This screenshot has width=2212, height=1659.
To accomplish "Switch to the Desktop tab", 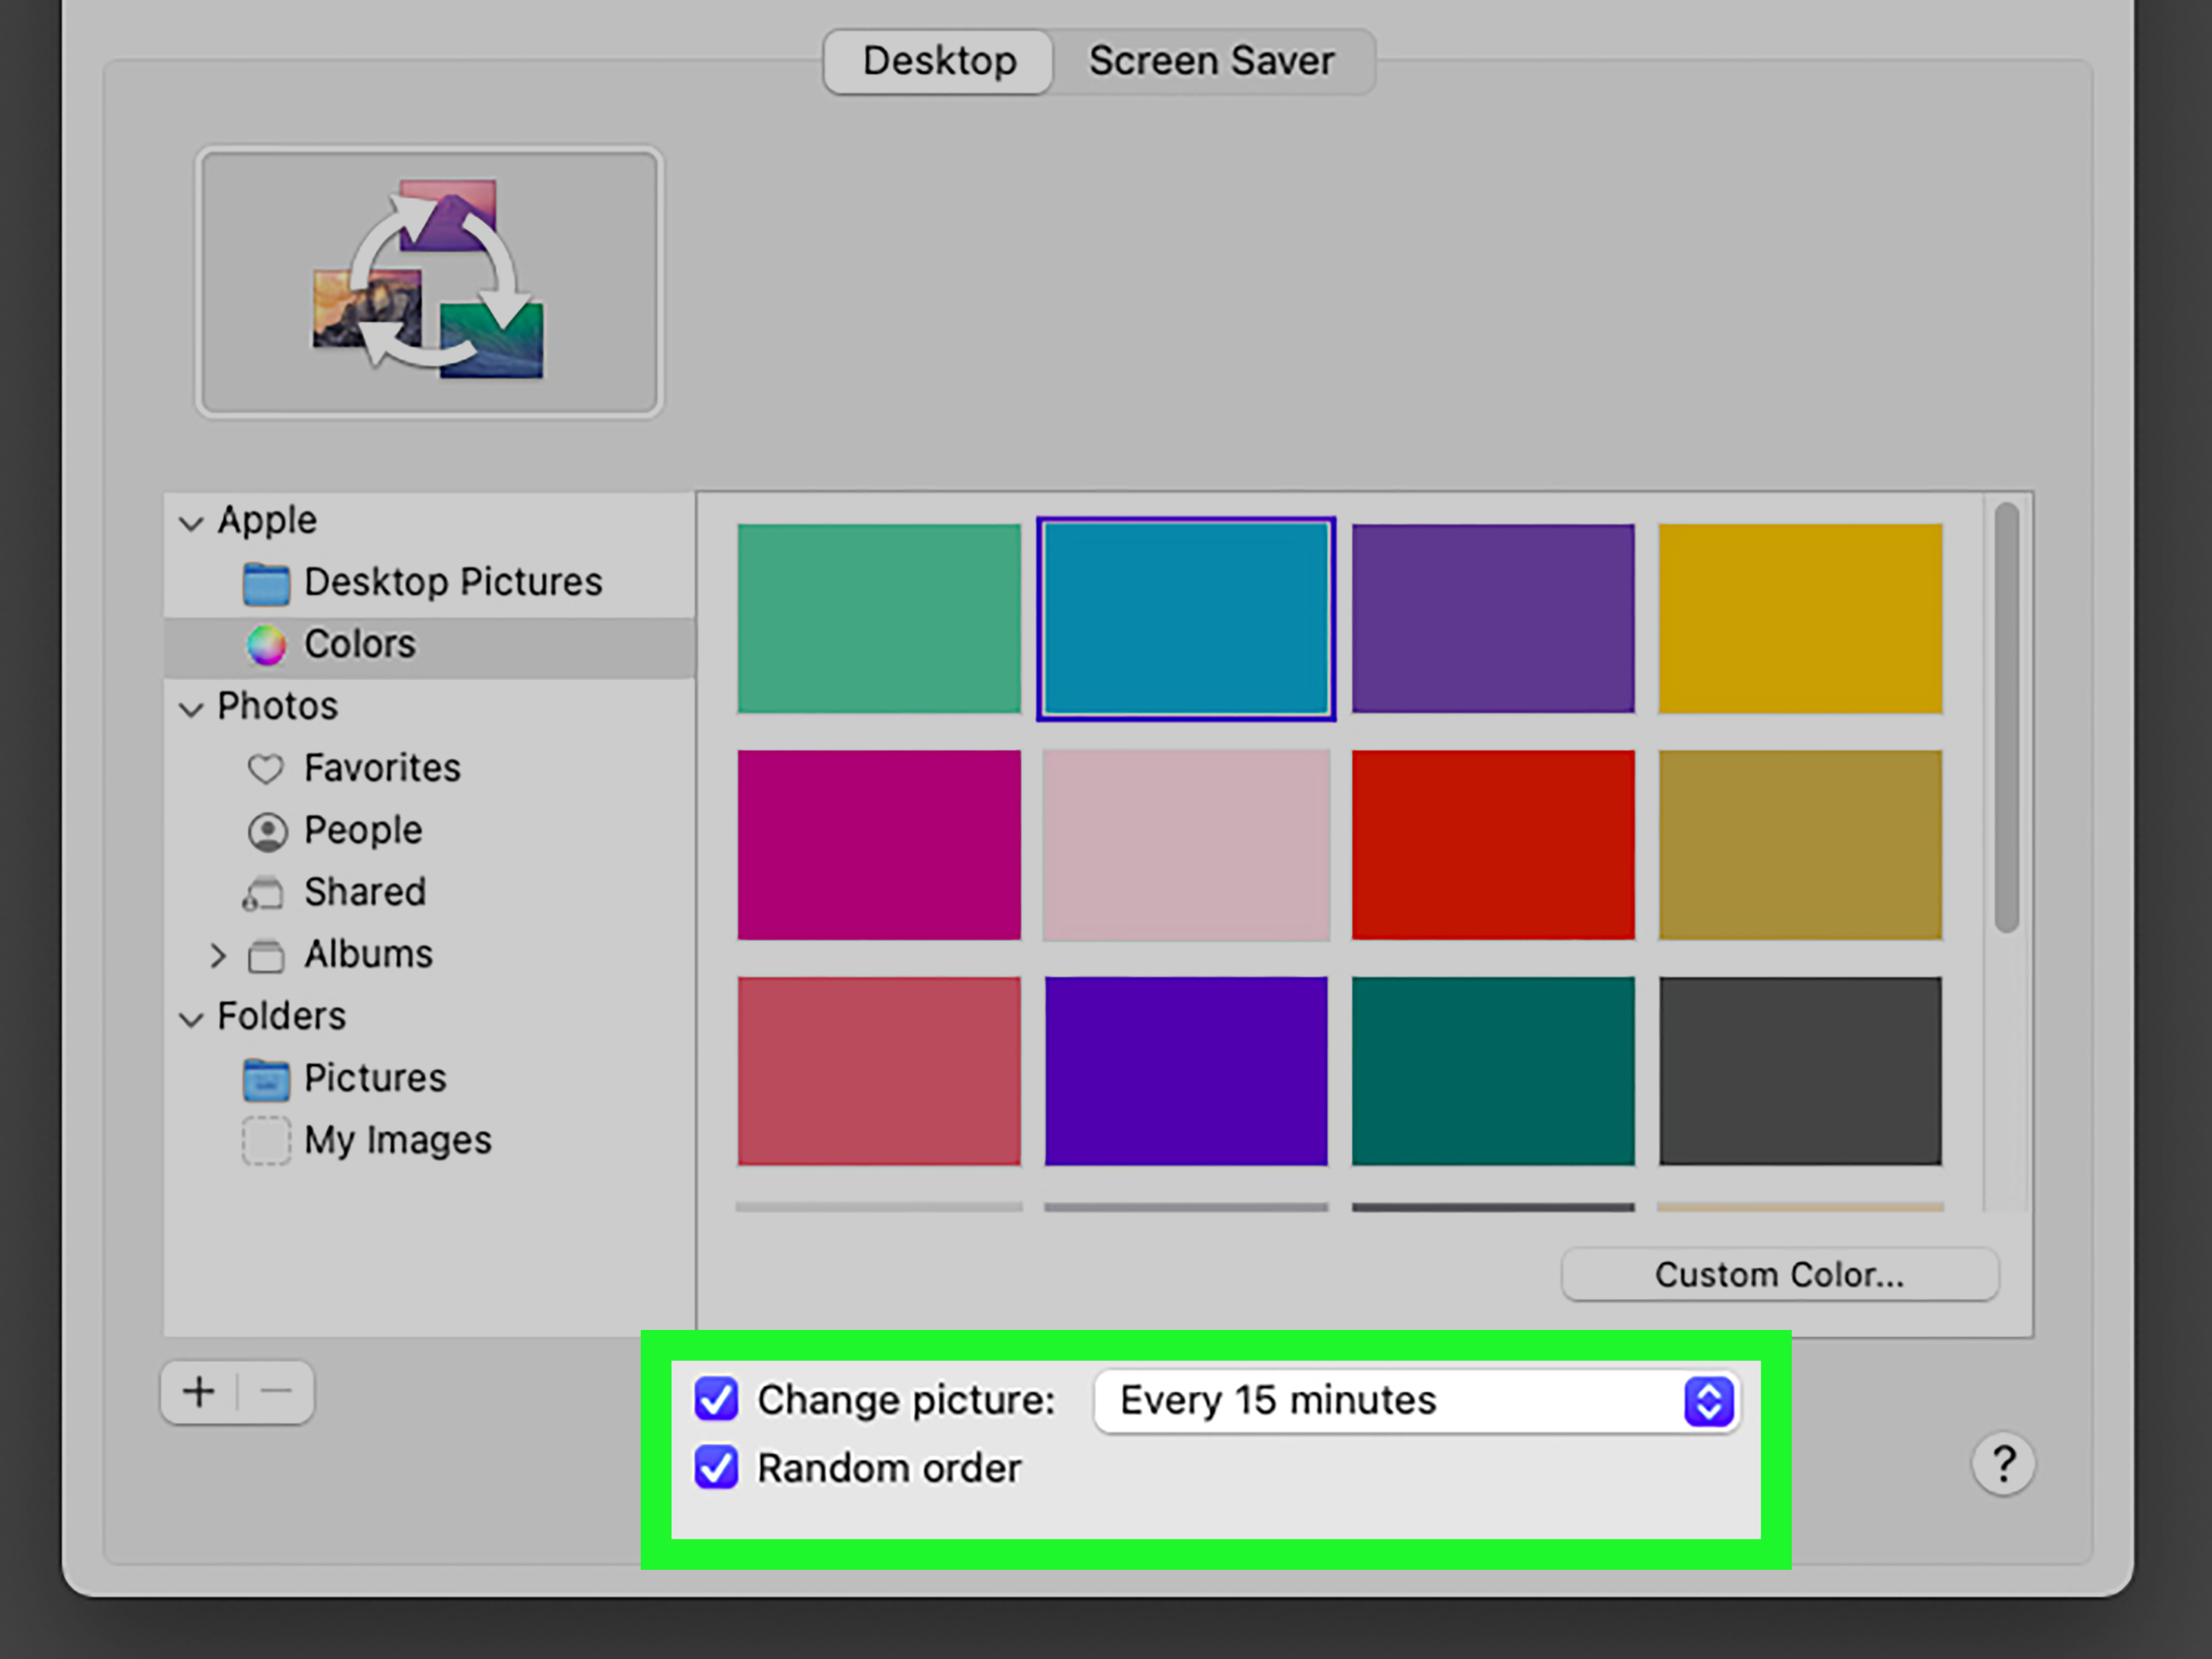I will click(939, 61).
